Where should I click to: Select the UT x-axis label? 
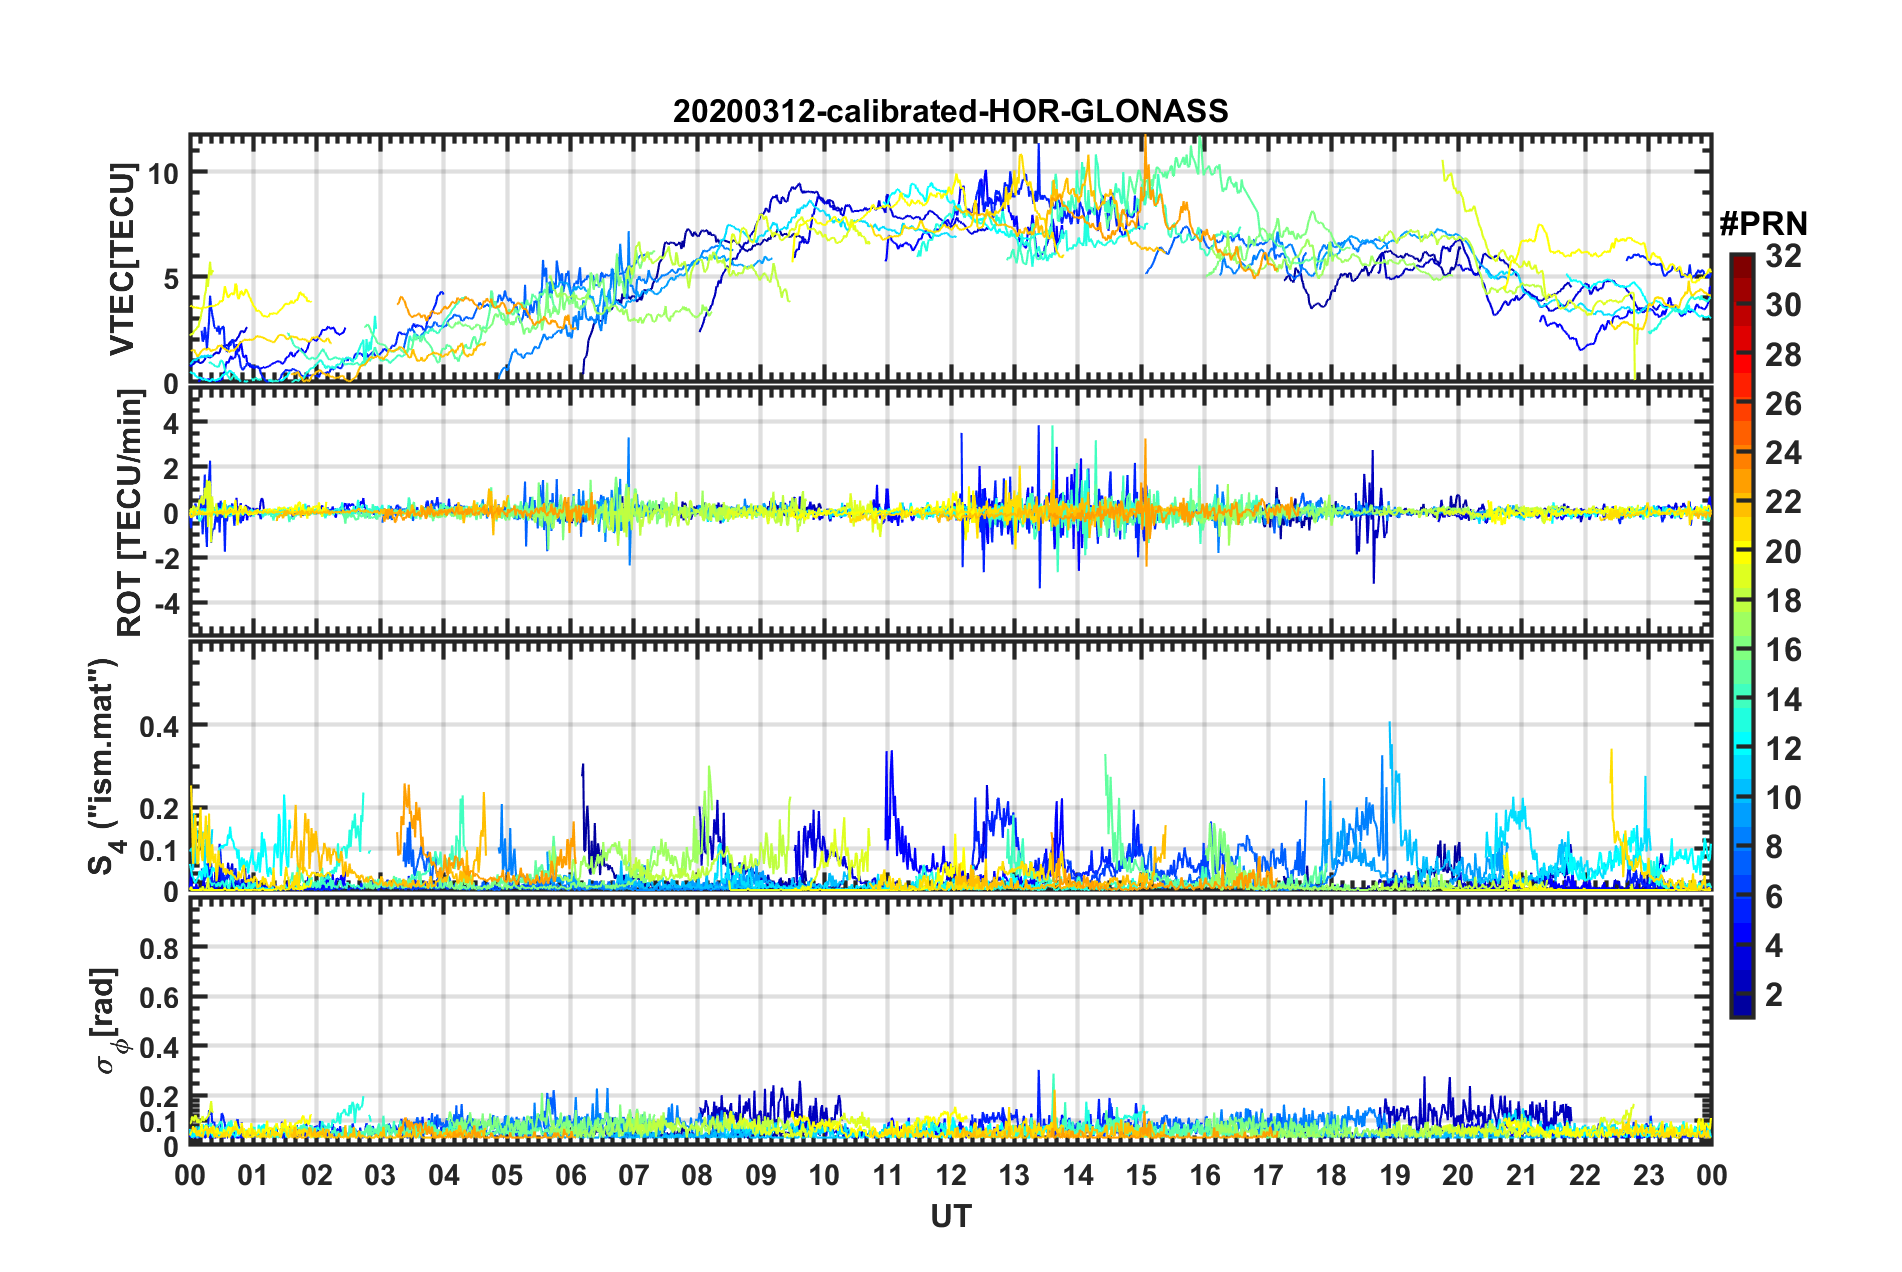pyautogui.click(x=950, y=1216)
